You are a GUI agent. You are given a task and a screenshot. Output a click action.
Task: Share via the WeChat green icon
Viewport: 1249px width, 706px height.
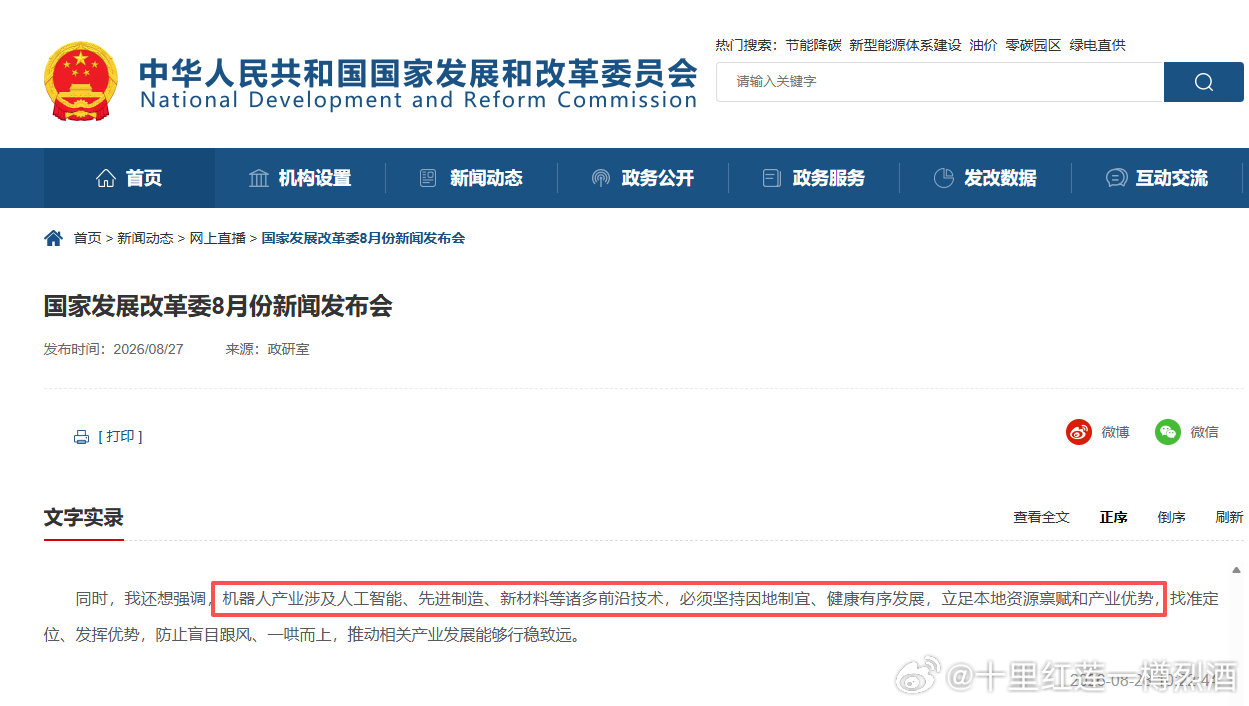point(1168,432)
